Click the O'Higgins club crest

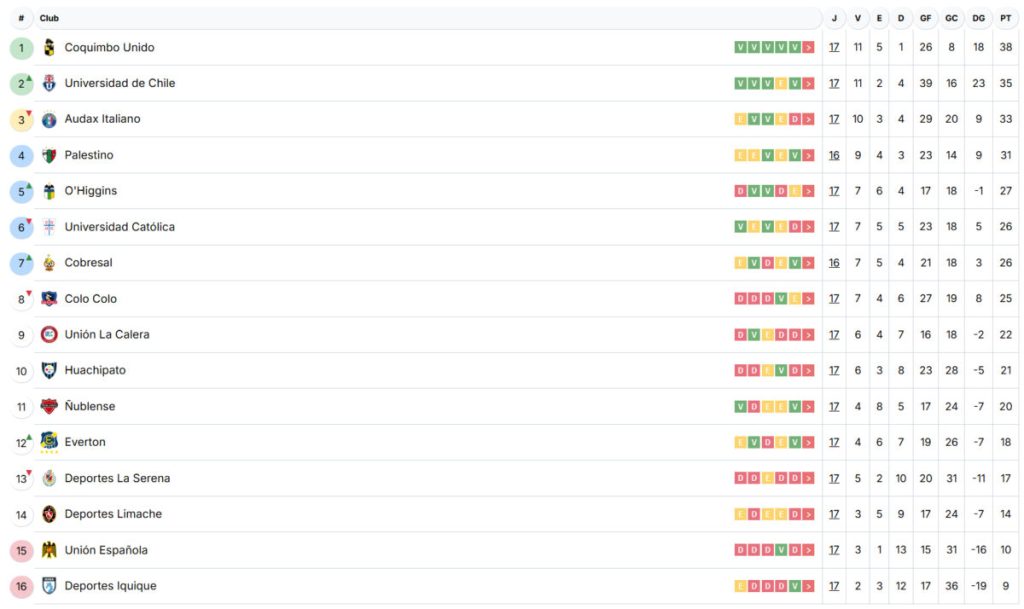49,191
